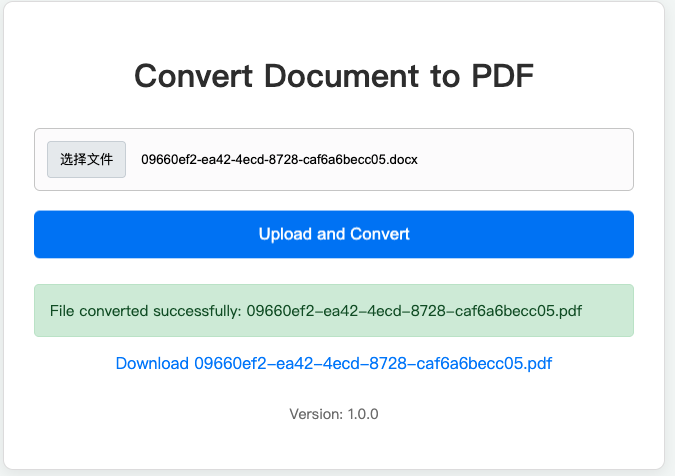Click the 1.0.0 version number
Image resolution: width=675 pixels, height=476 pixels.
[x=362, y=414]
